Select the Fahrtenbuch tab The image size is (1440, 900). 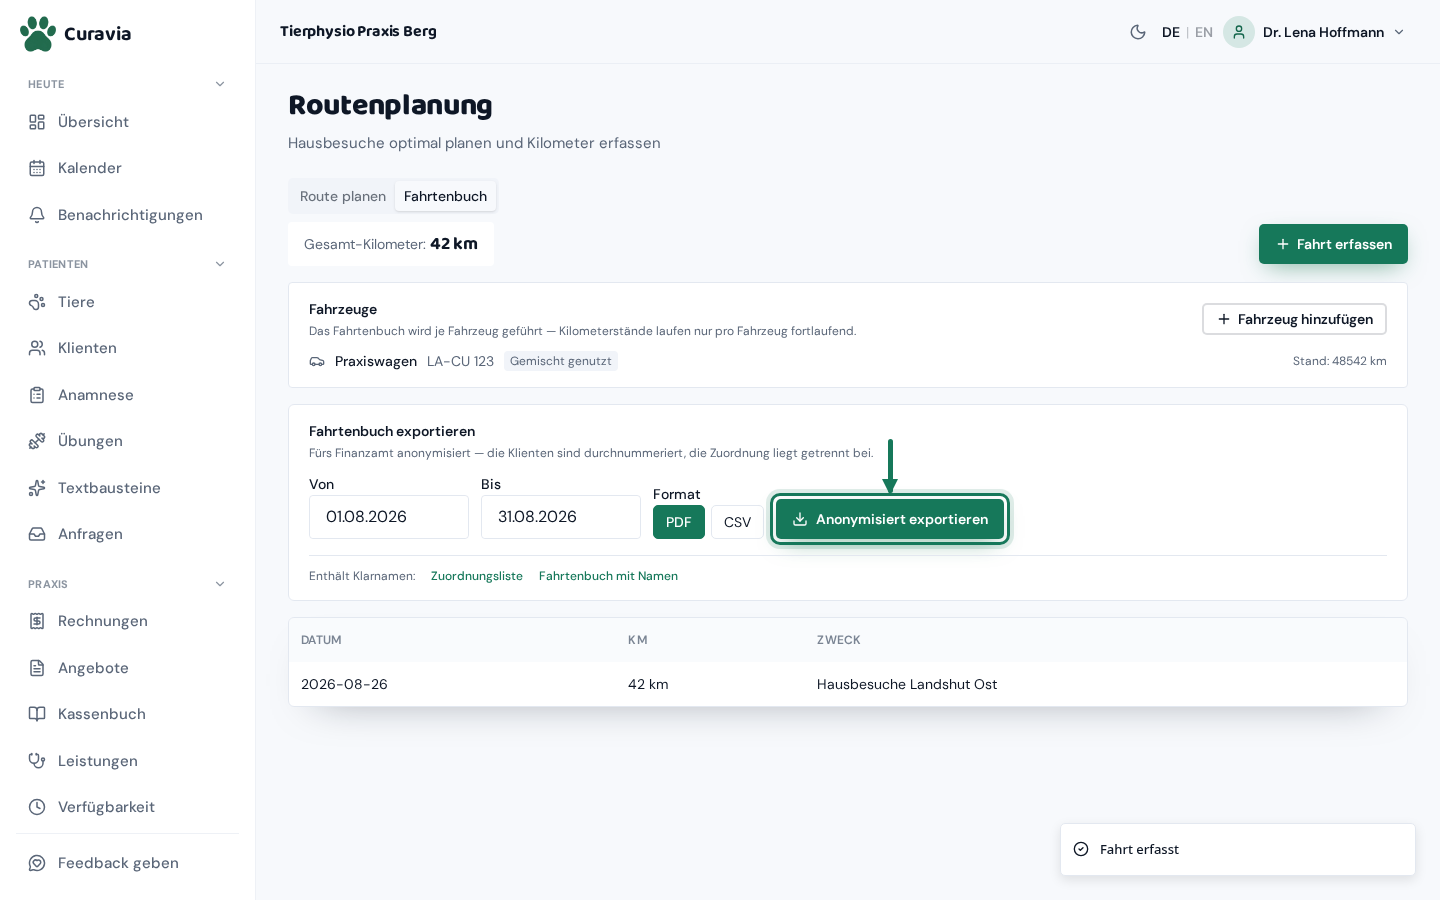point(445,196)
